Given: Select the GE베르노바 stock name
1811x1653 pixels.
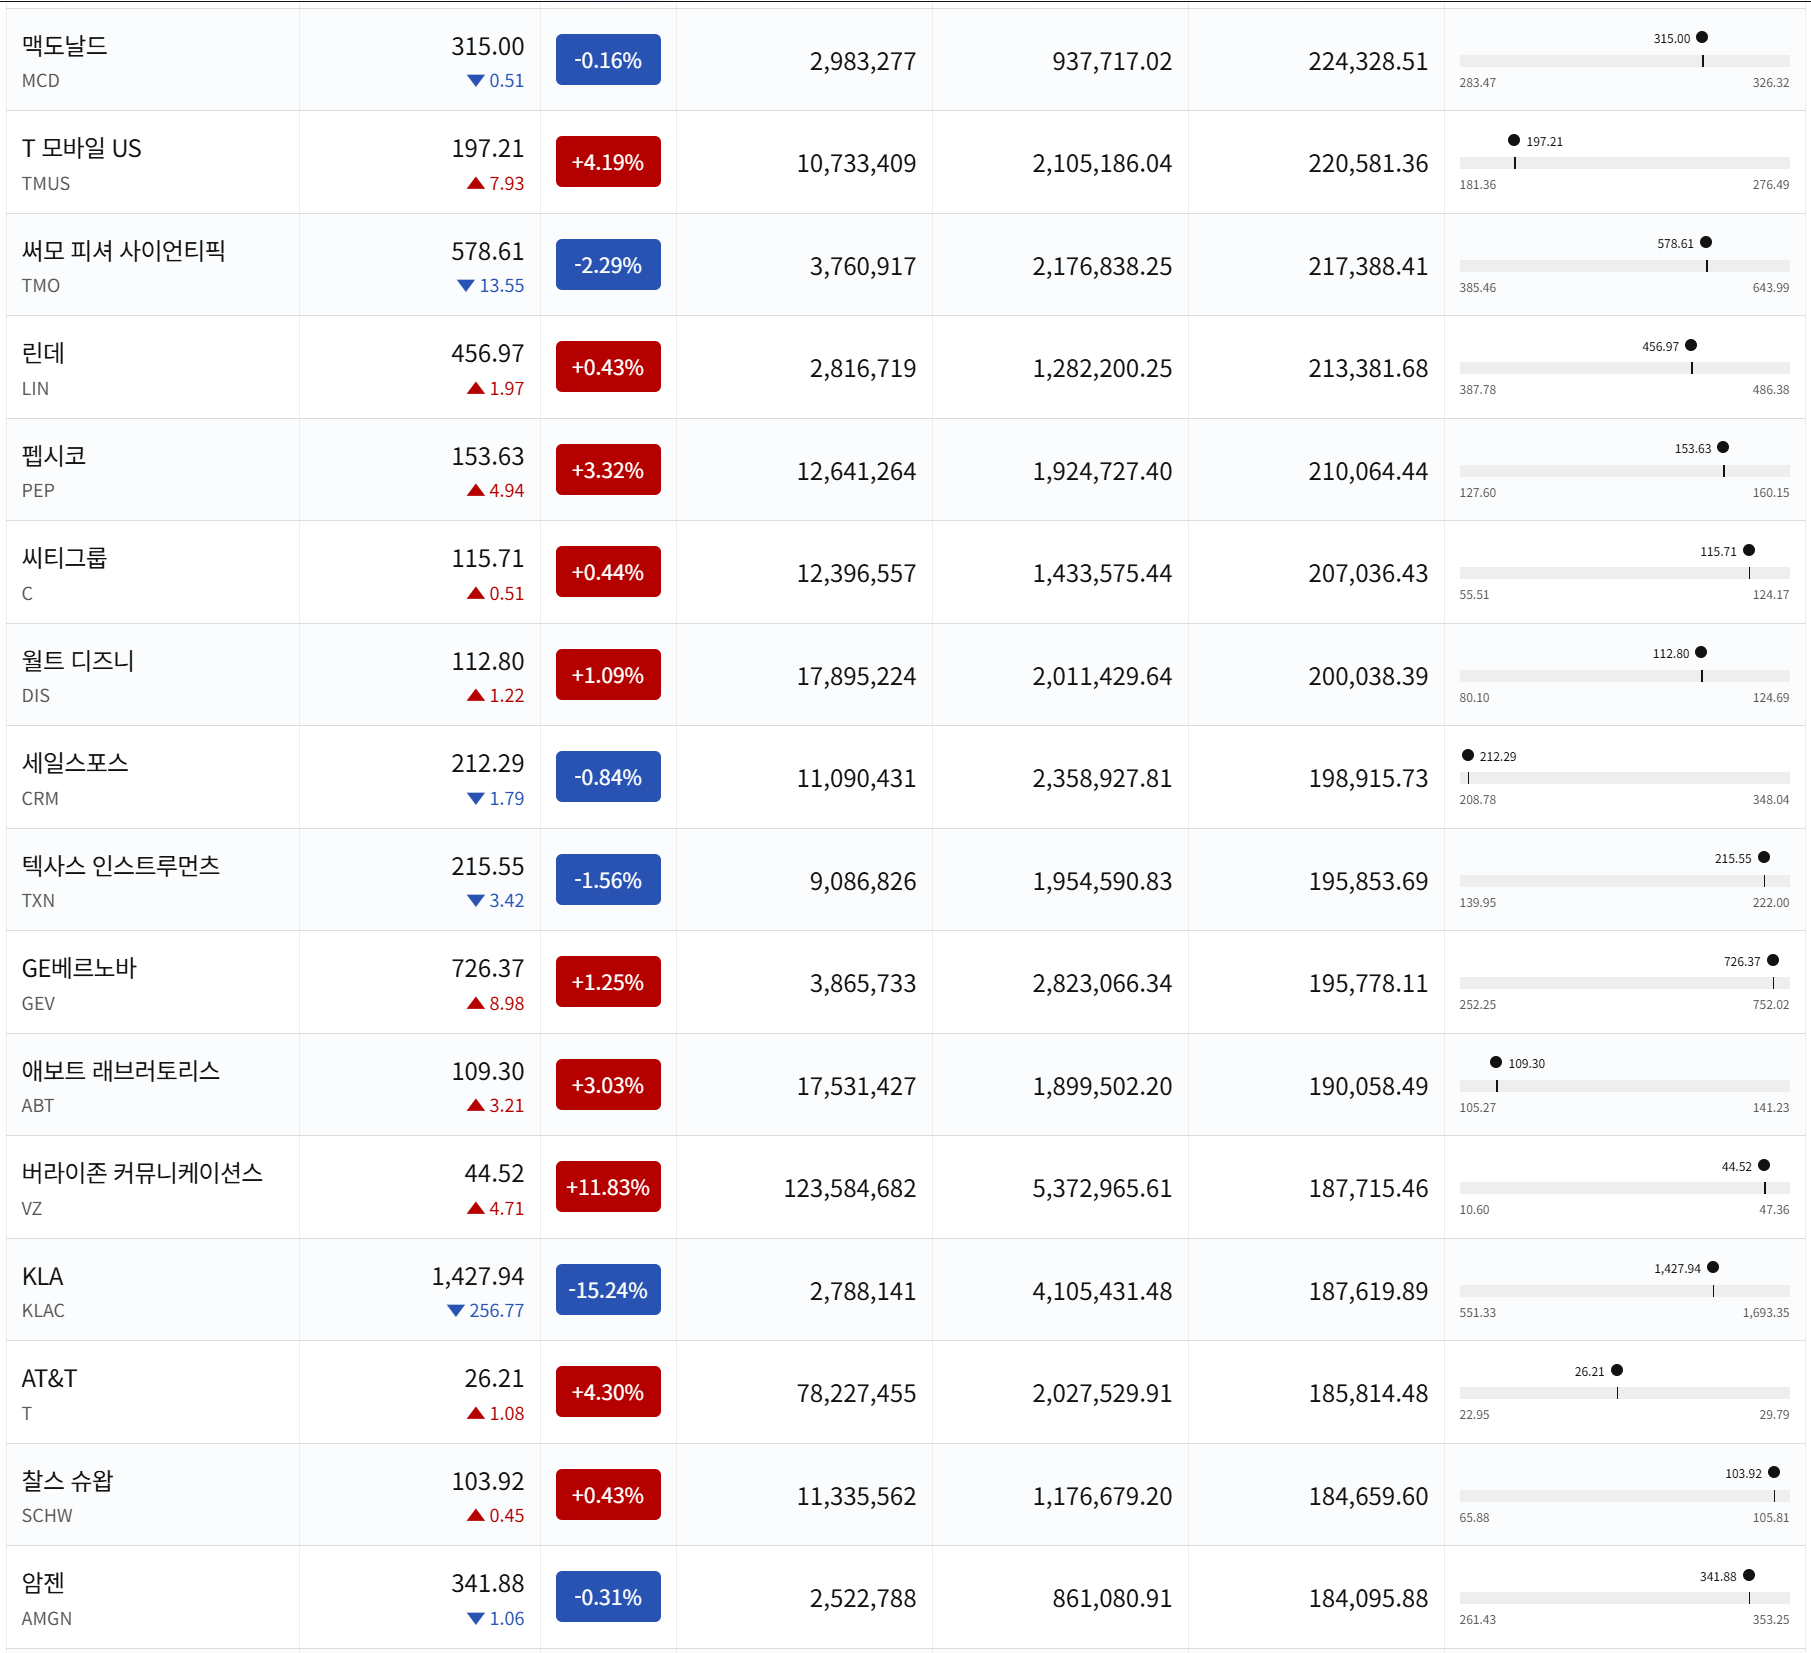Looking at the screenshot, I should (79, 968).
